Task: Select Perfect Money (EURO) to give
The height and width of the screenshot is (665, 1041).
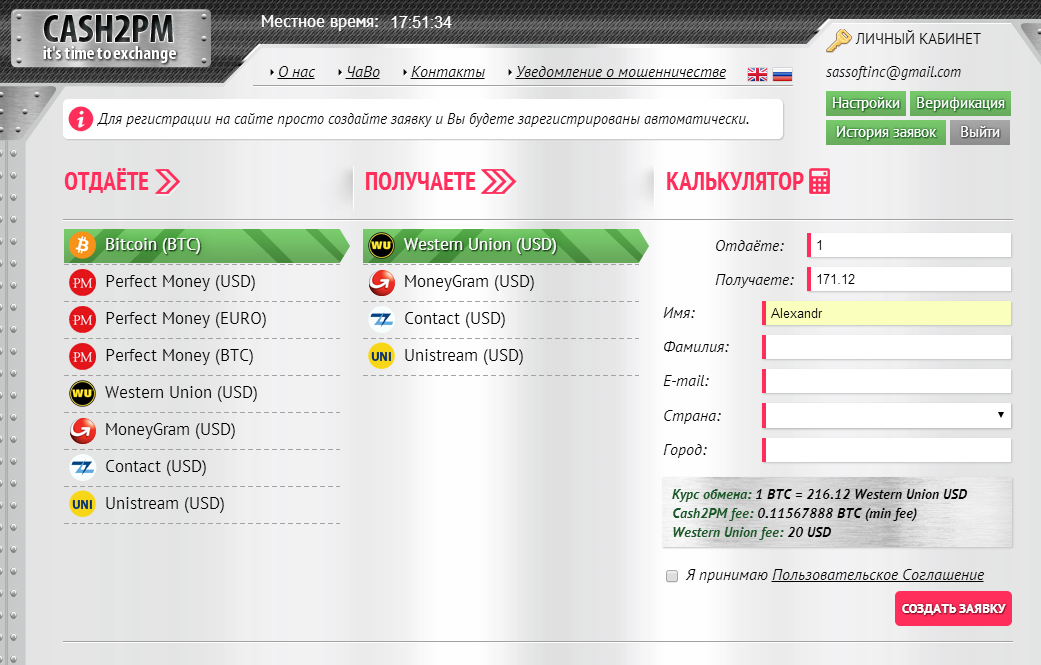Action: tap(202, 320)
